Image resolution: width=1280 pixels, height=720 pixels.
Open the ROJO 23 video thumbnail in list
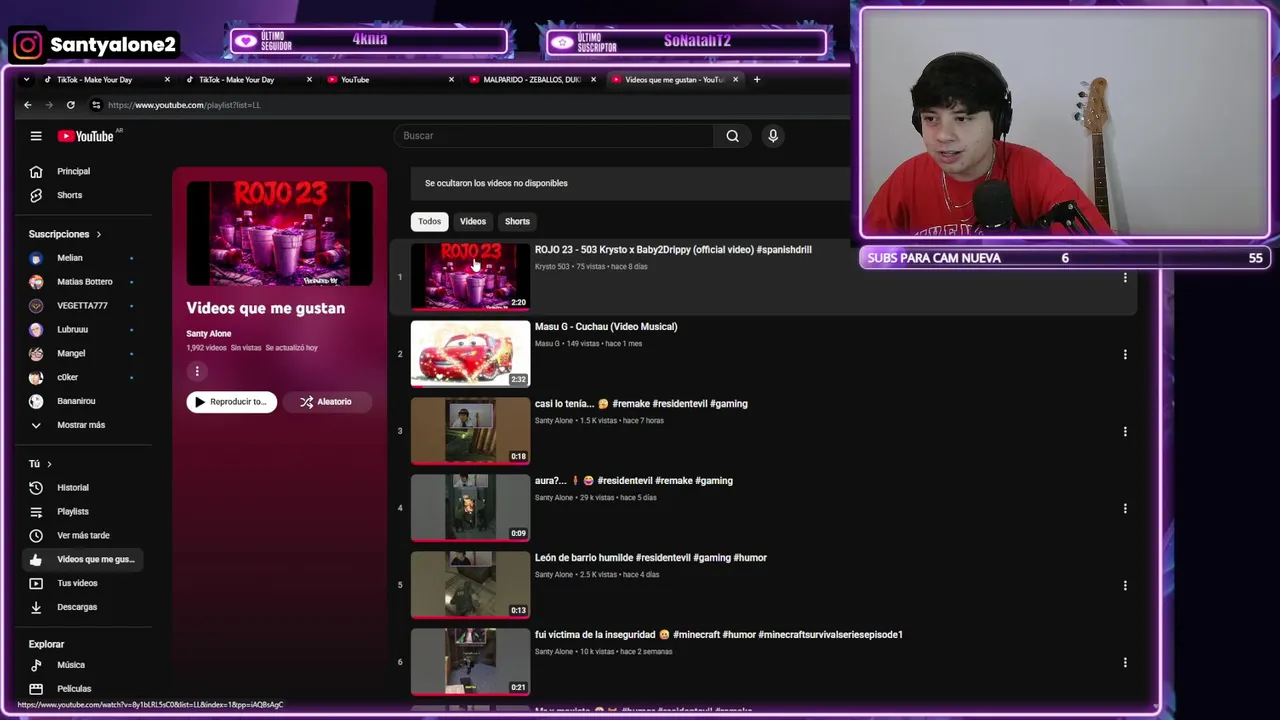[470, 277]
